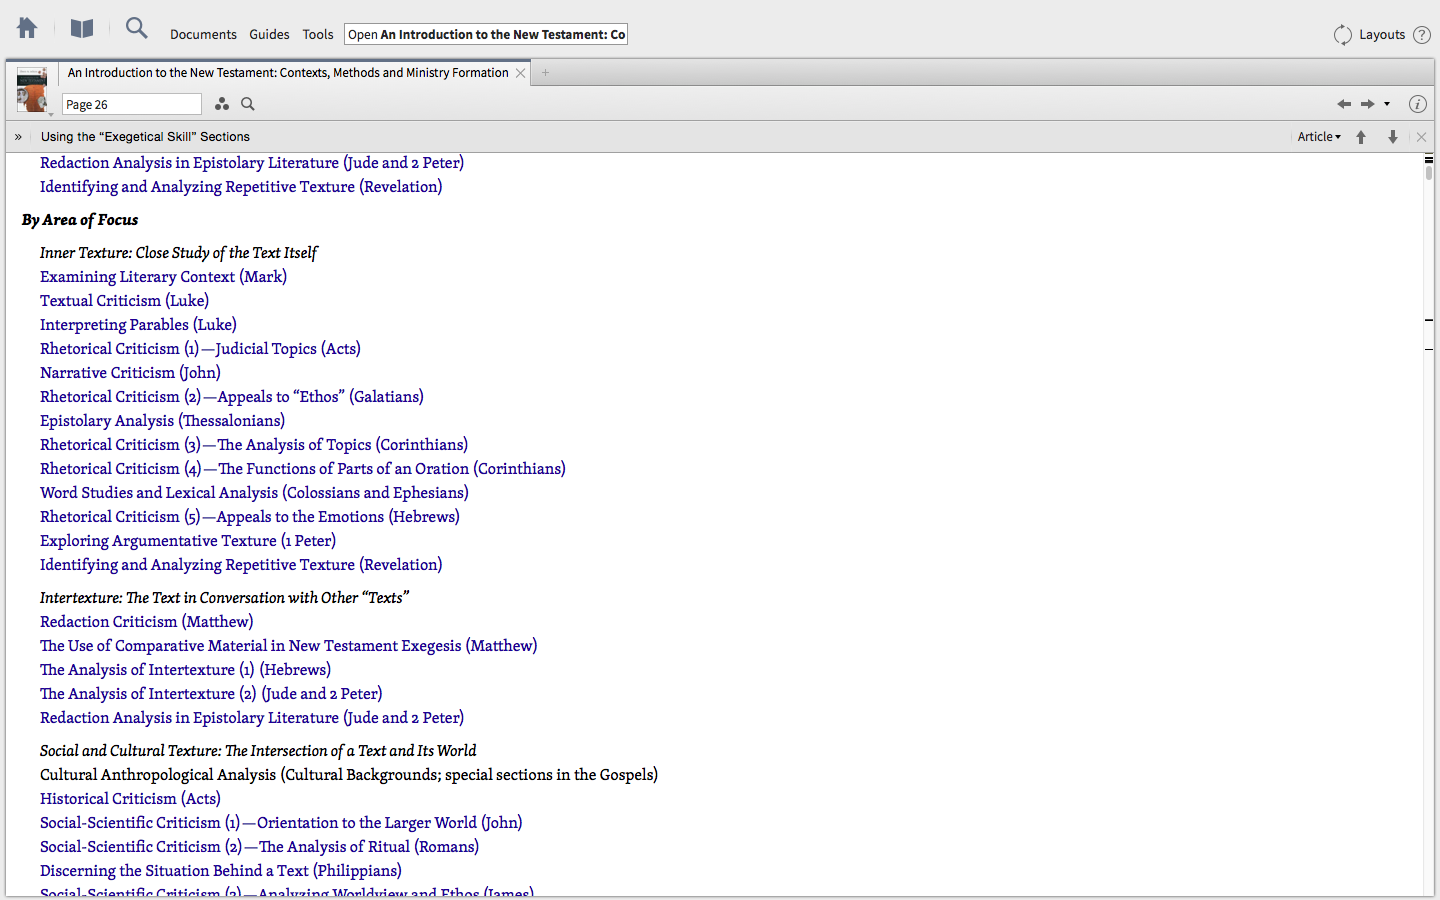Open the visual filters icon
Screen dimensions: 1440x900
pos(222,104)
